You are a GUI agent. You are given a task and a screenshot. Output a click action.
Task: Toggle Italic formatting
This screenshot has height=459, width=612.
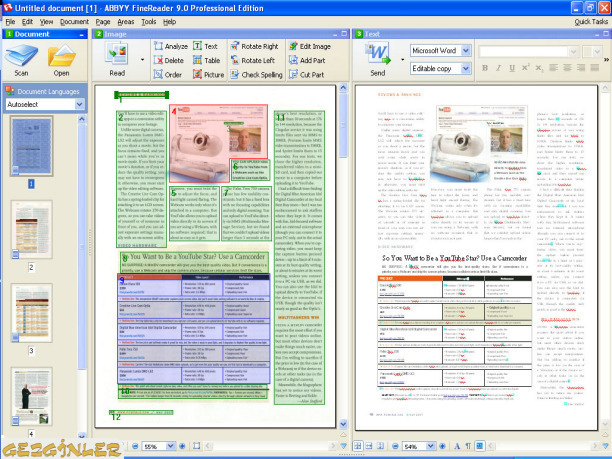click(498, 68)
